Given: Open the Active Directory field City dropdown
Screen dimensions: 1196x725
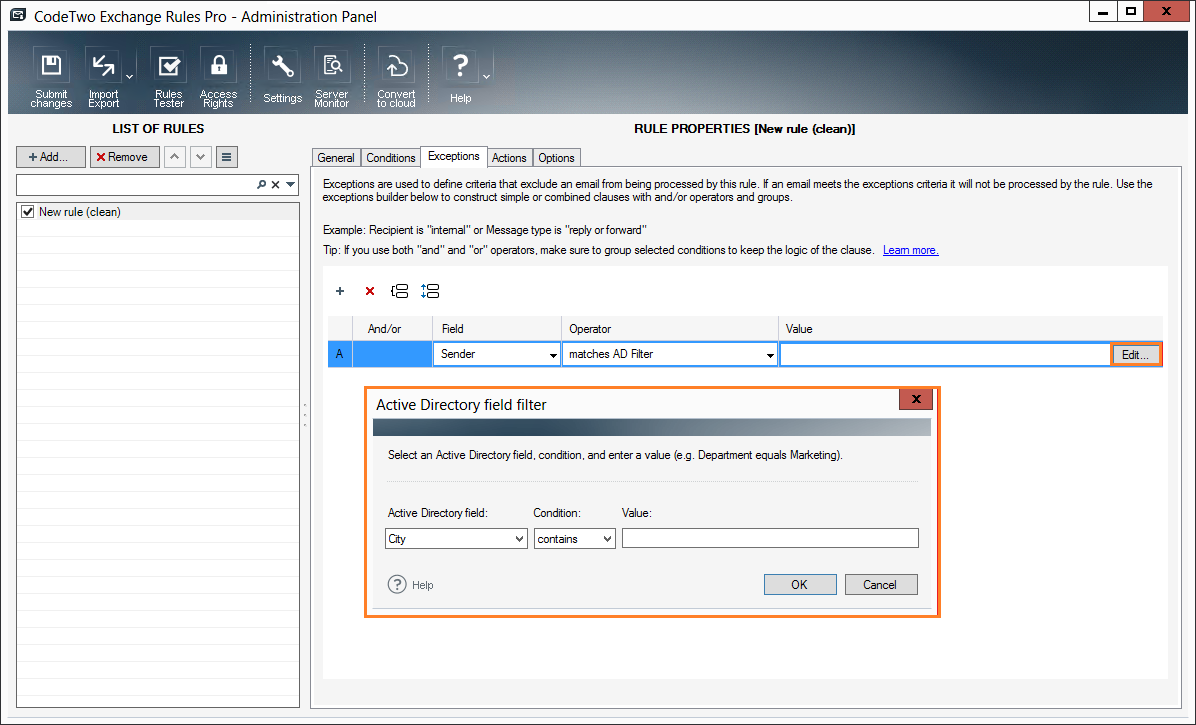Looking at the screenshot, I should point(456,539).
